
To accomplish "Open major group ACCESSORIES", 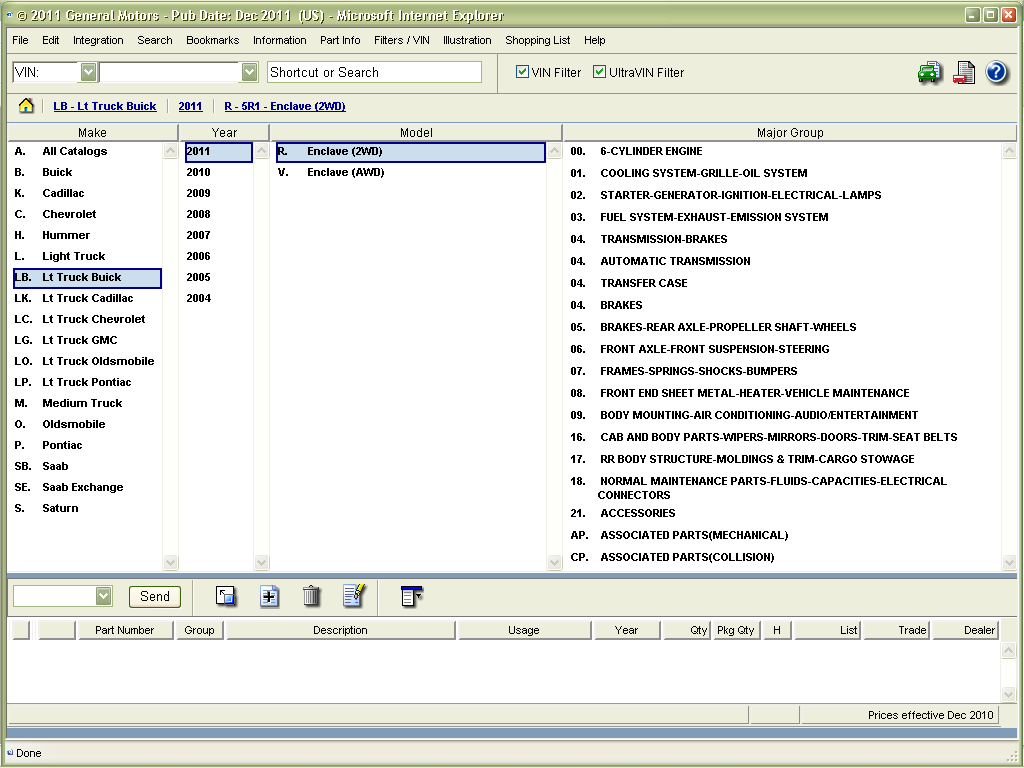I will [637, 513].
